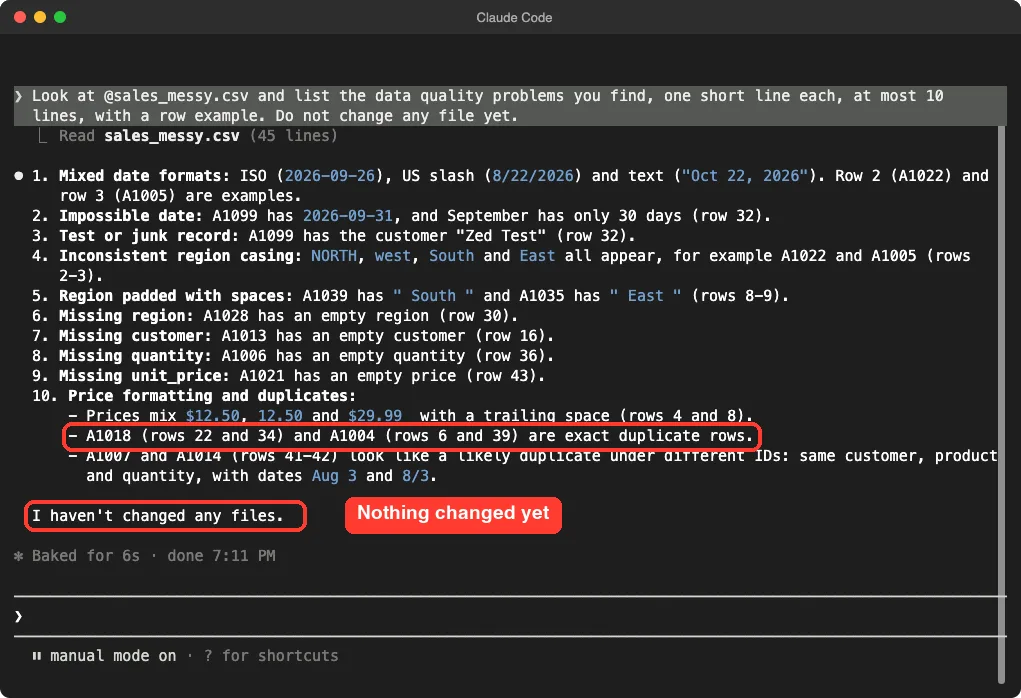Image resolution: width=1021 pixels, height=698 pixels.
Task: Click the "Missing quantity" heading
Action: pos(135,356)
